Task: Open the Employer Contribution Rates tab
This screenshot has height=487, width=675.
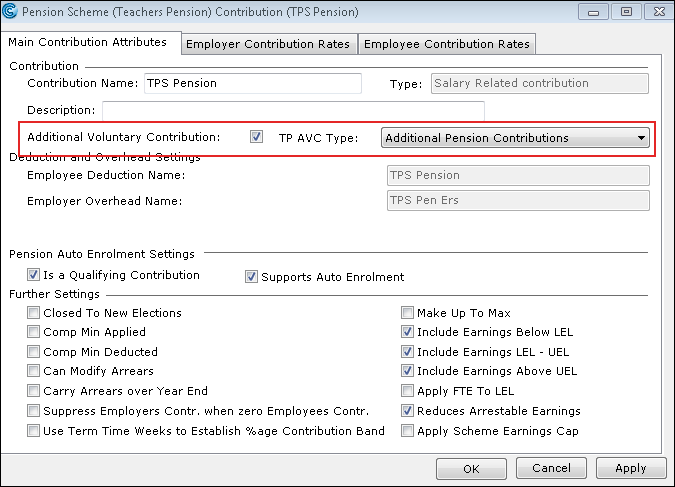Action: [268, 44]
